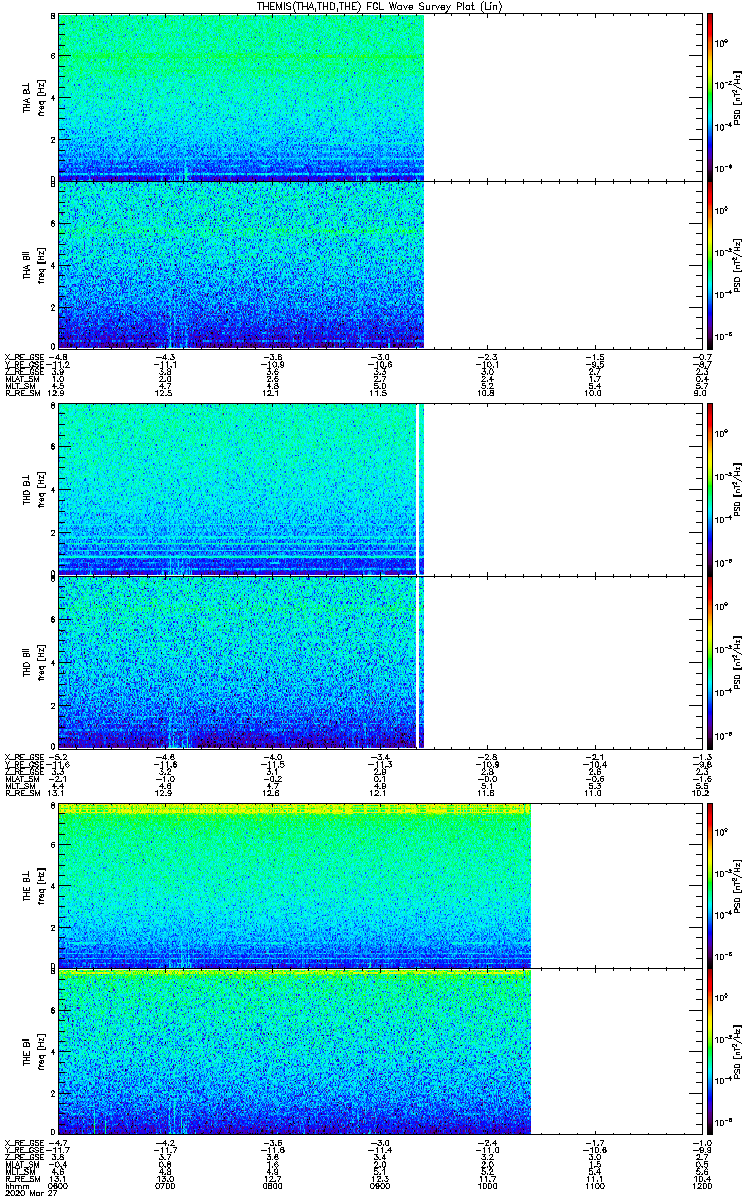This screenshot has height=1200, width=750.
Task: Click the PSD color bar beside THE B-perpendicular
Action: pos(710,885)
